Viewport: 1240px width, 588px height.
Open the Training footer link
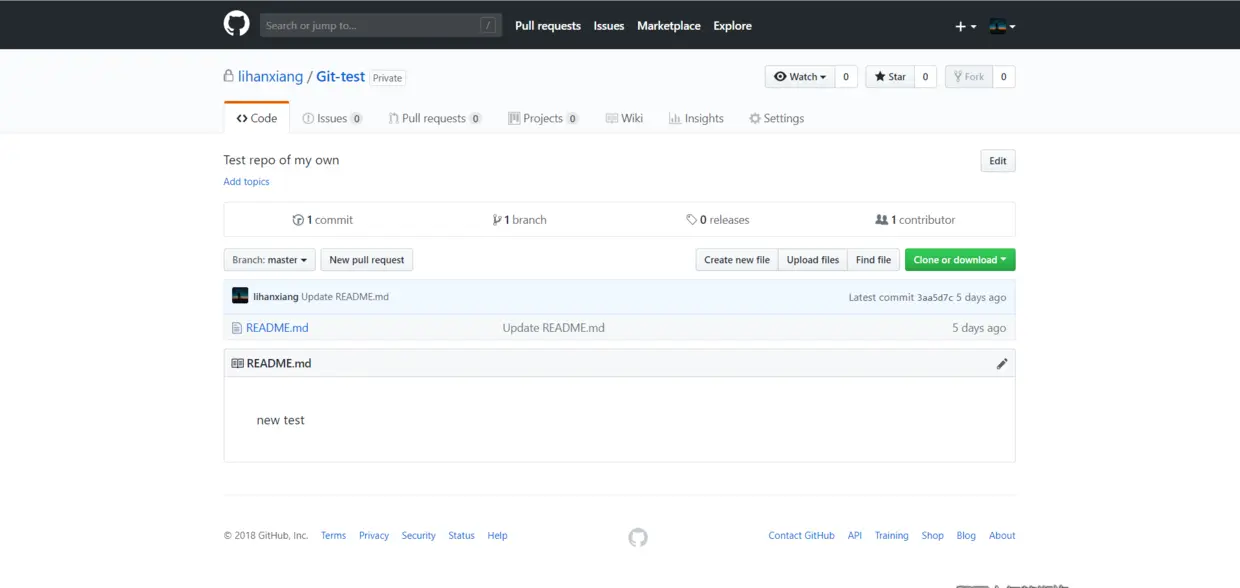click(x=892, y=536)
